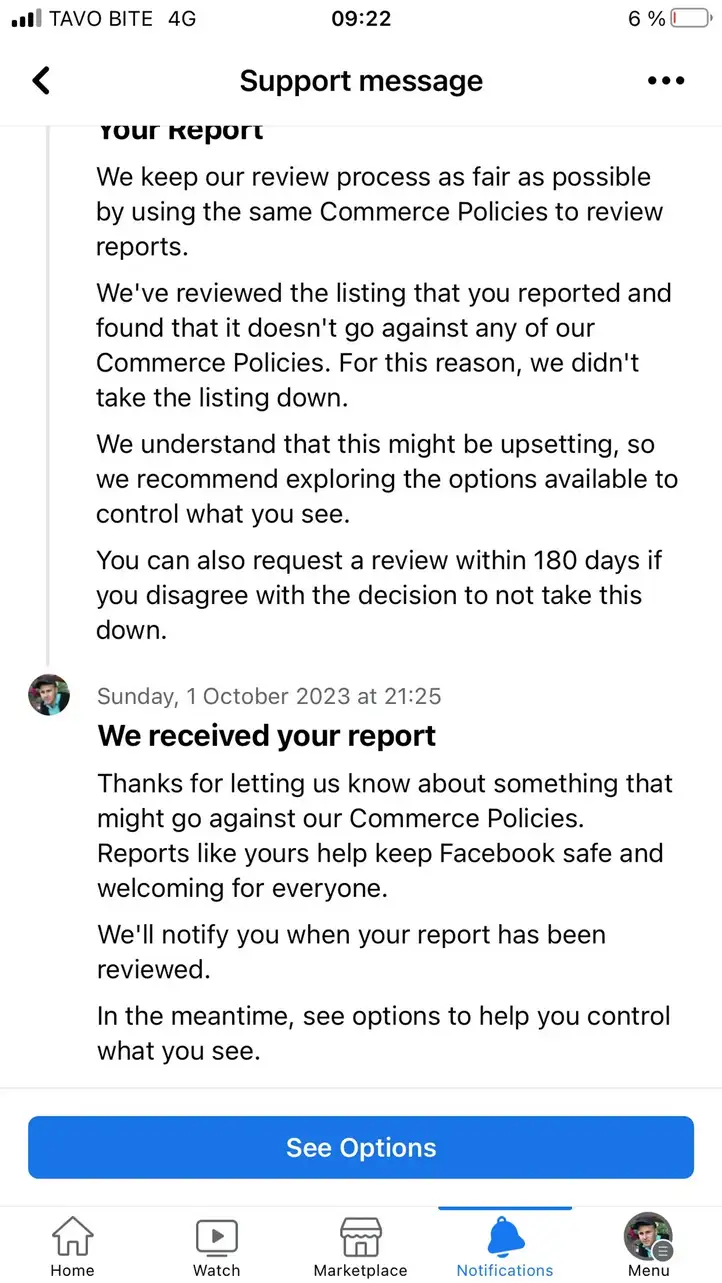The width and height of the screenshot is (722, 1283).
Task: Tap the battery indicator in status bar
Action: click(x=691, y=18)
